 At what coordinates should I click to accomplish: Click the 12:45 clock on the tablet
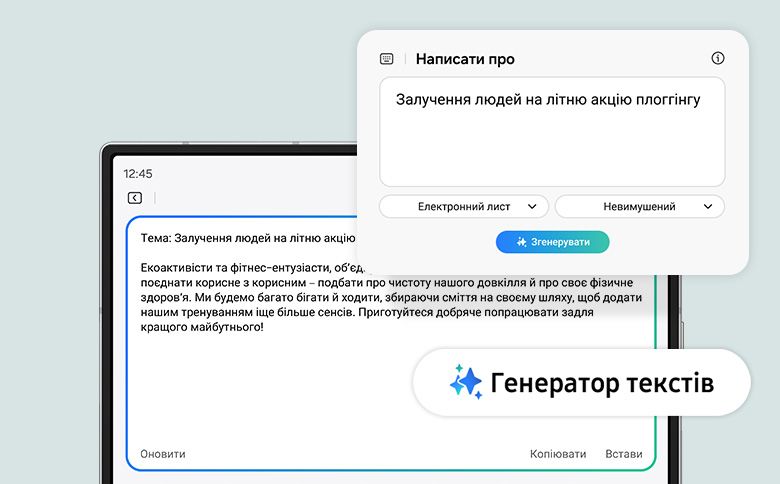pos(138,173)
